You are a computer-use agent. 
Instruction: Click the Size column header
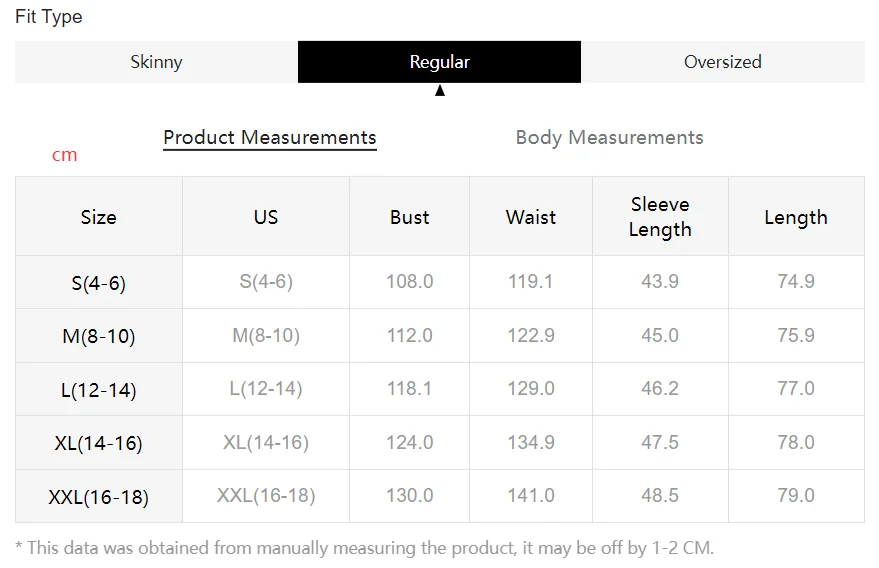coord(98,217)
